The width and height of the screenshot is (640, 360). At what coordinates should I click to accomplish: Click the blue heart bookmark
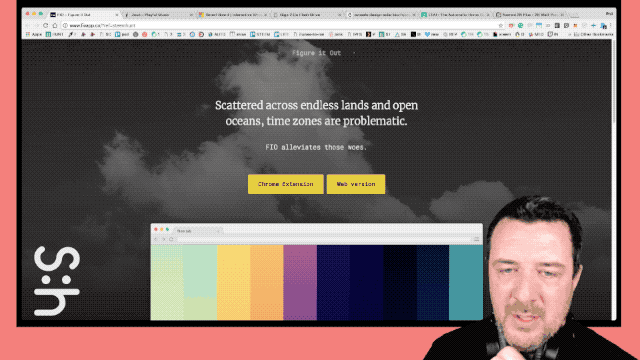coord(427,34)
